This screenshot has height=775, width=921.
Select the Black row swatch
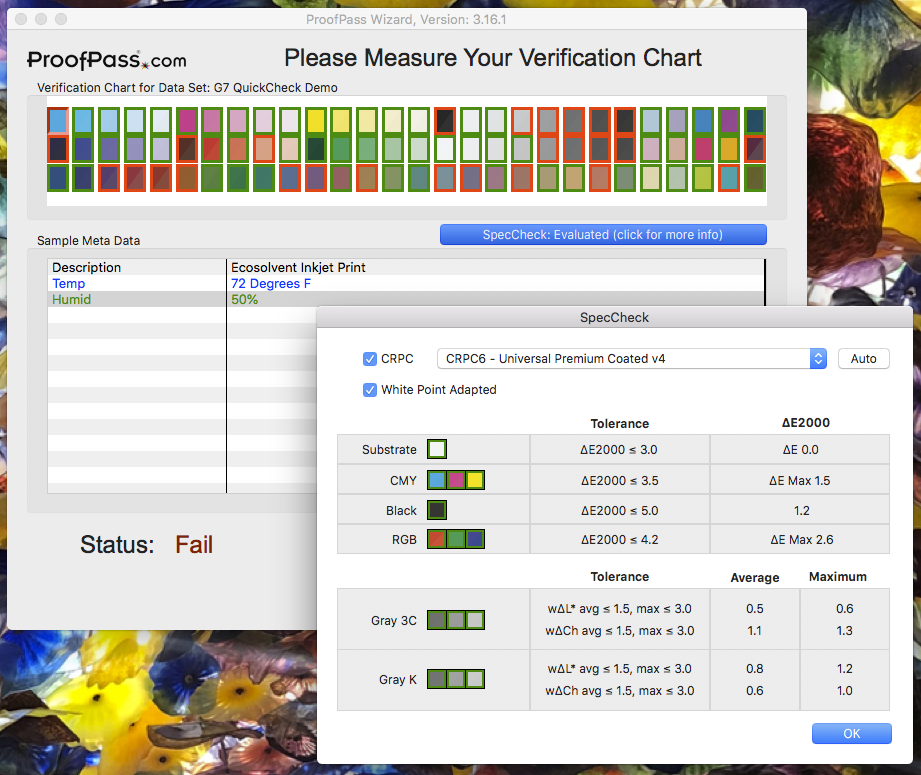click(x=436, y=510)
